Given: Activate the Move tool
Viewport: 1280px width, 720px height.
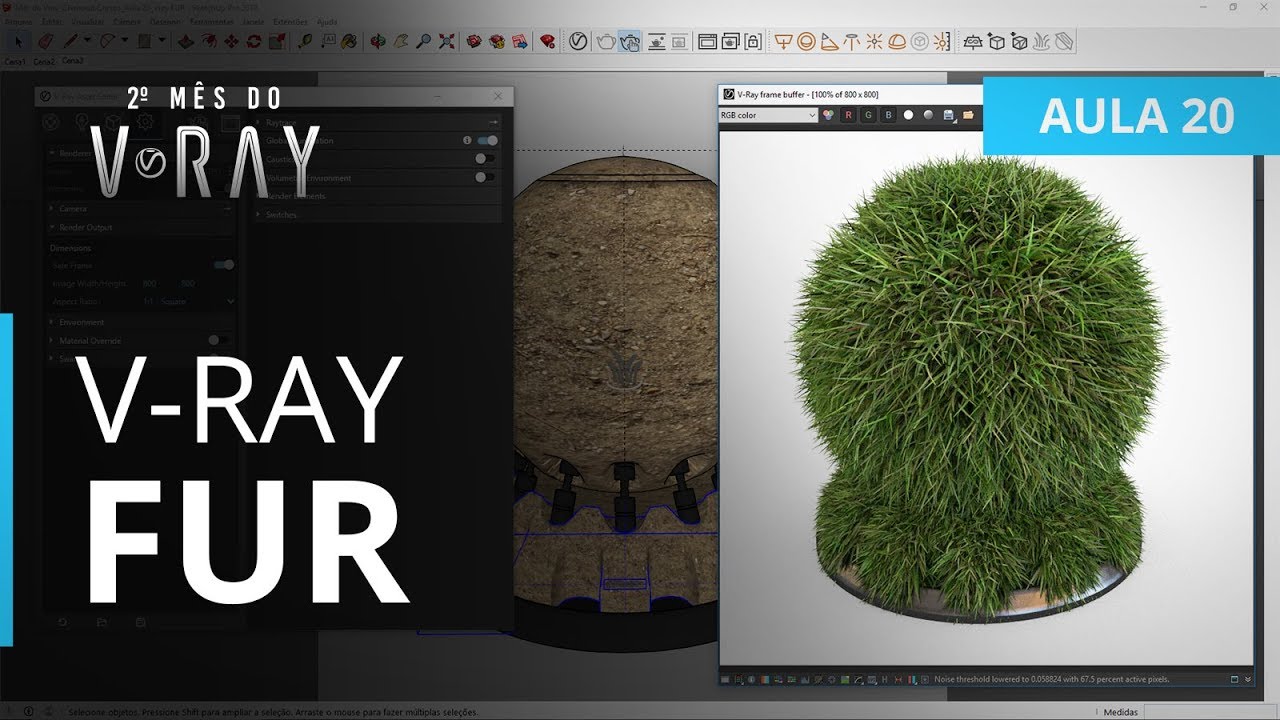Looking at the screenshot, I should click(231, 42).
